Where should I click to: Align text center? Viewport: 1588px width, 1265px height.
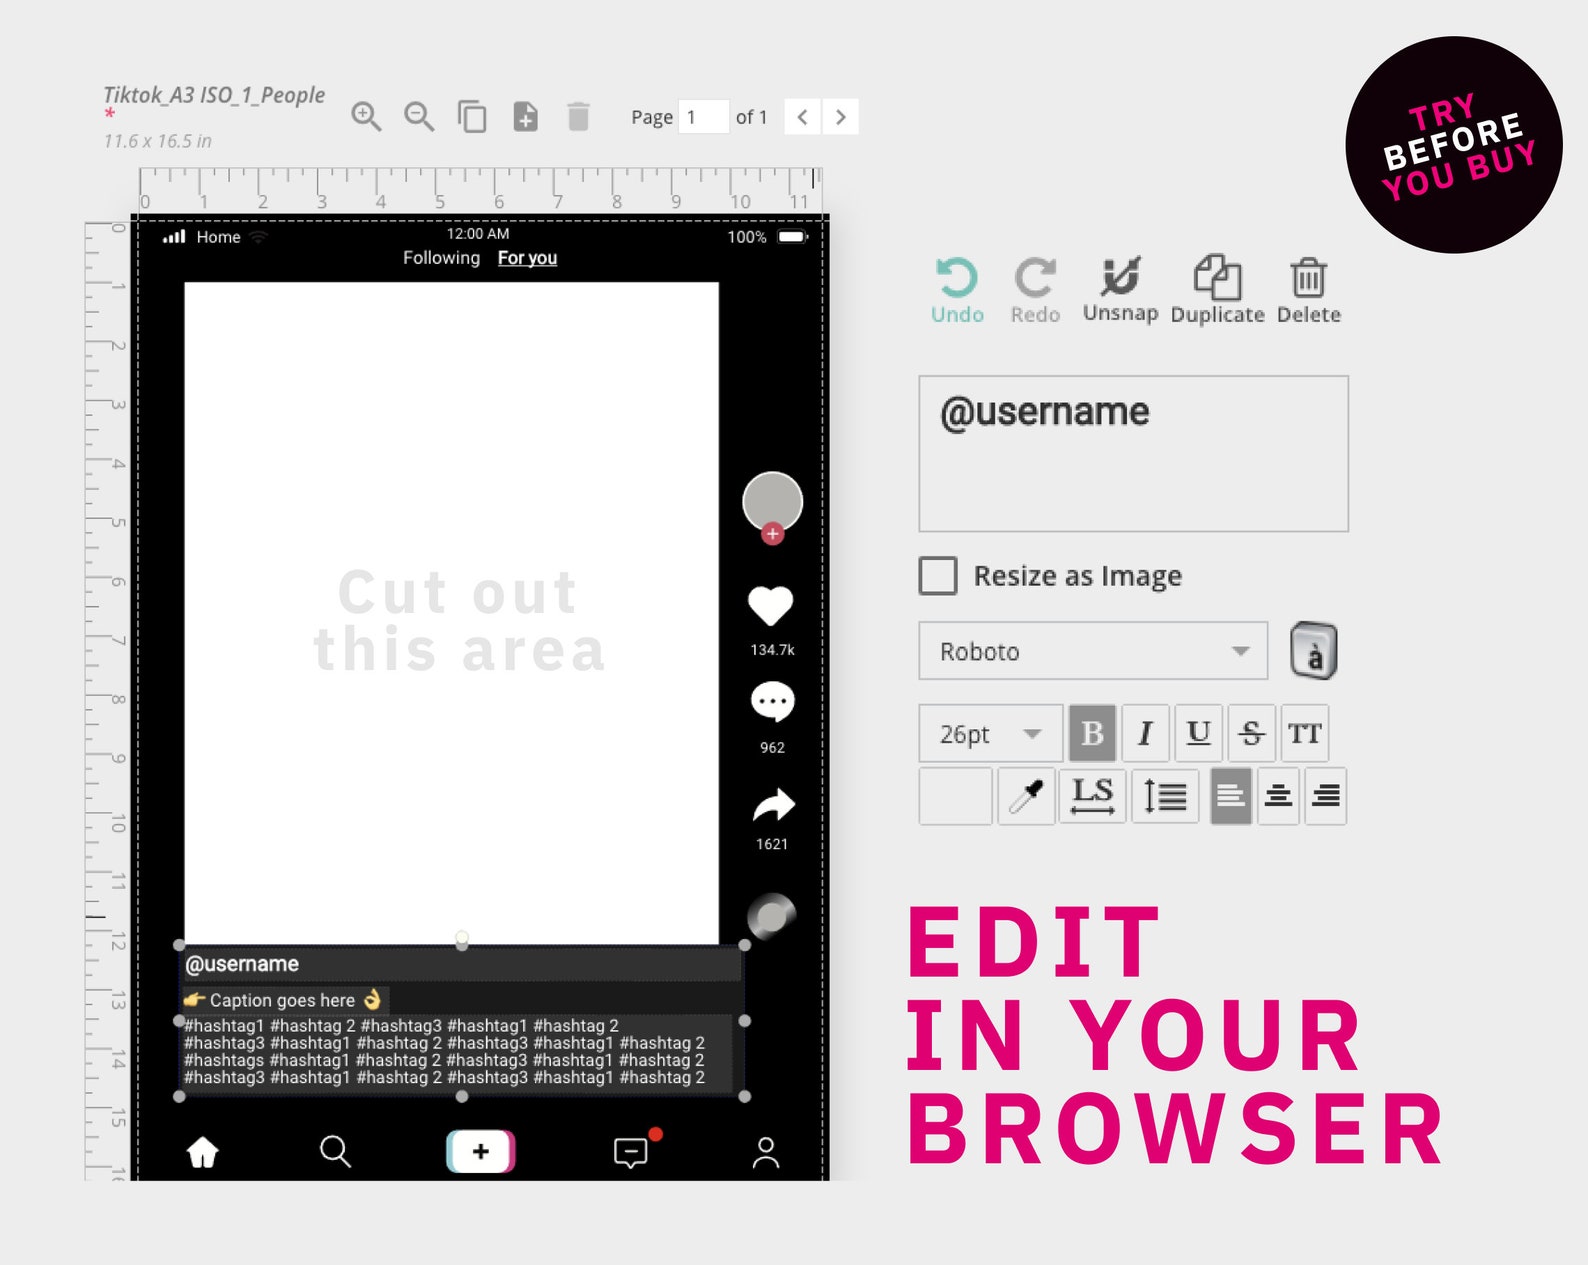click(x=1278, y=796)
